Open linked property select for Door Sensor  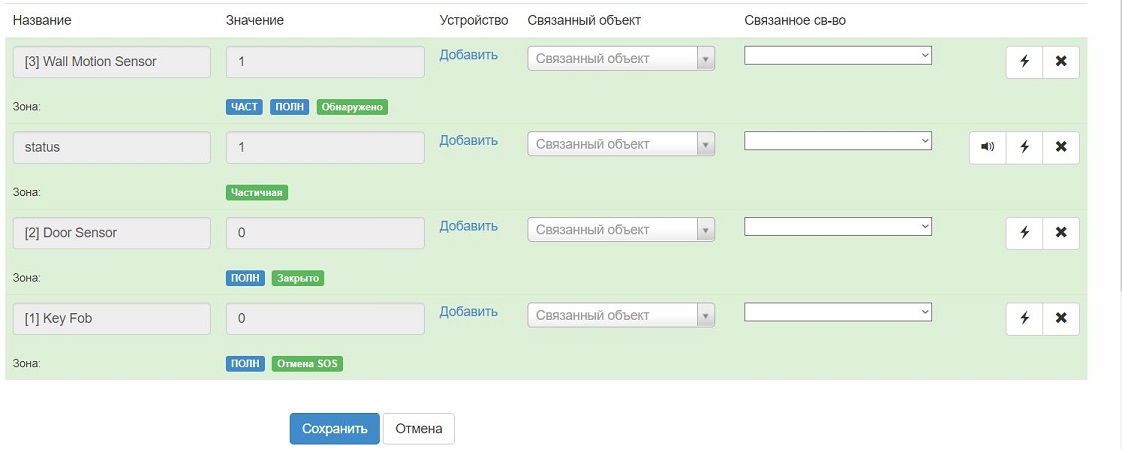pos(838,227)
